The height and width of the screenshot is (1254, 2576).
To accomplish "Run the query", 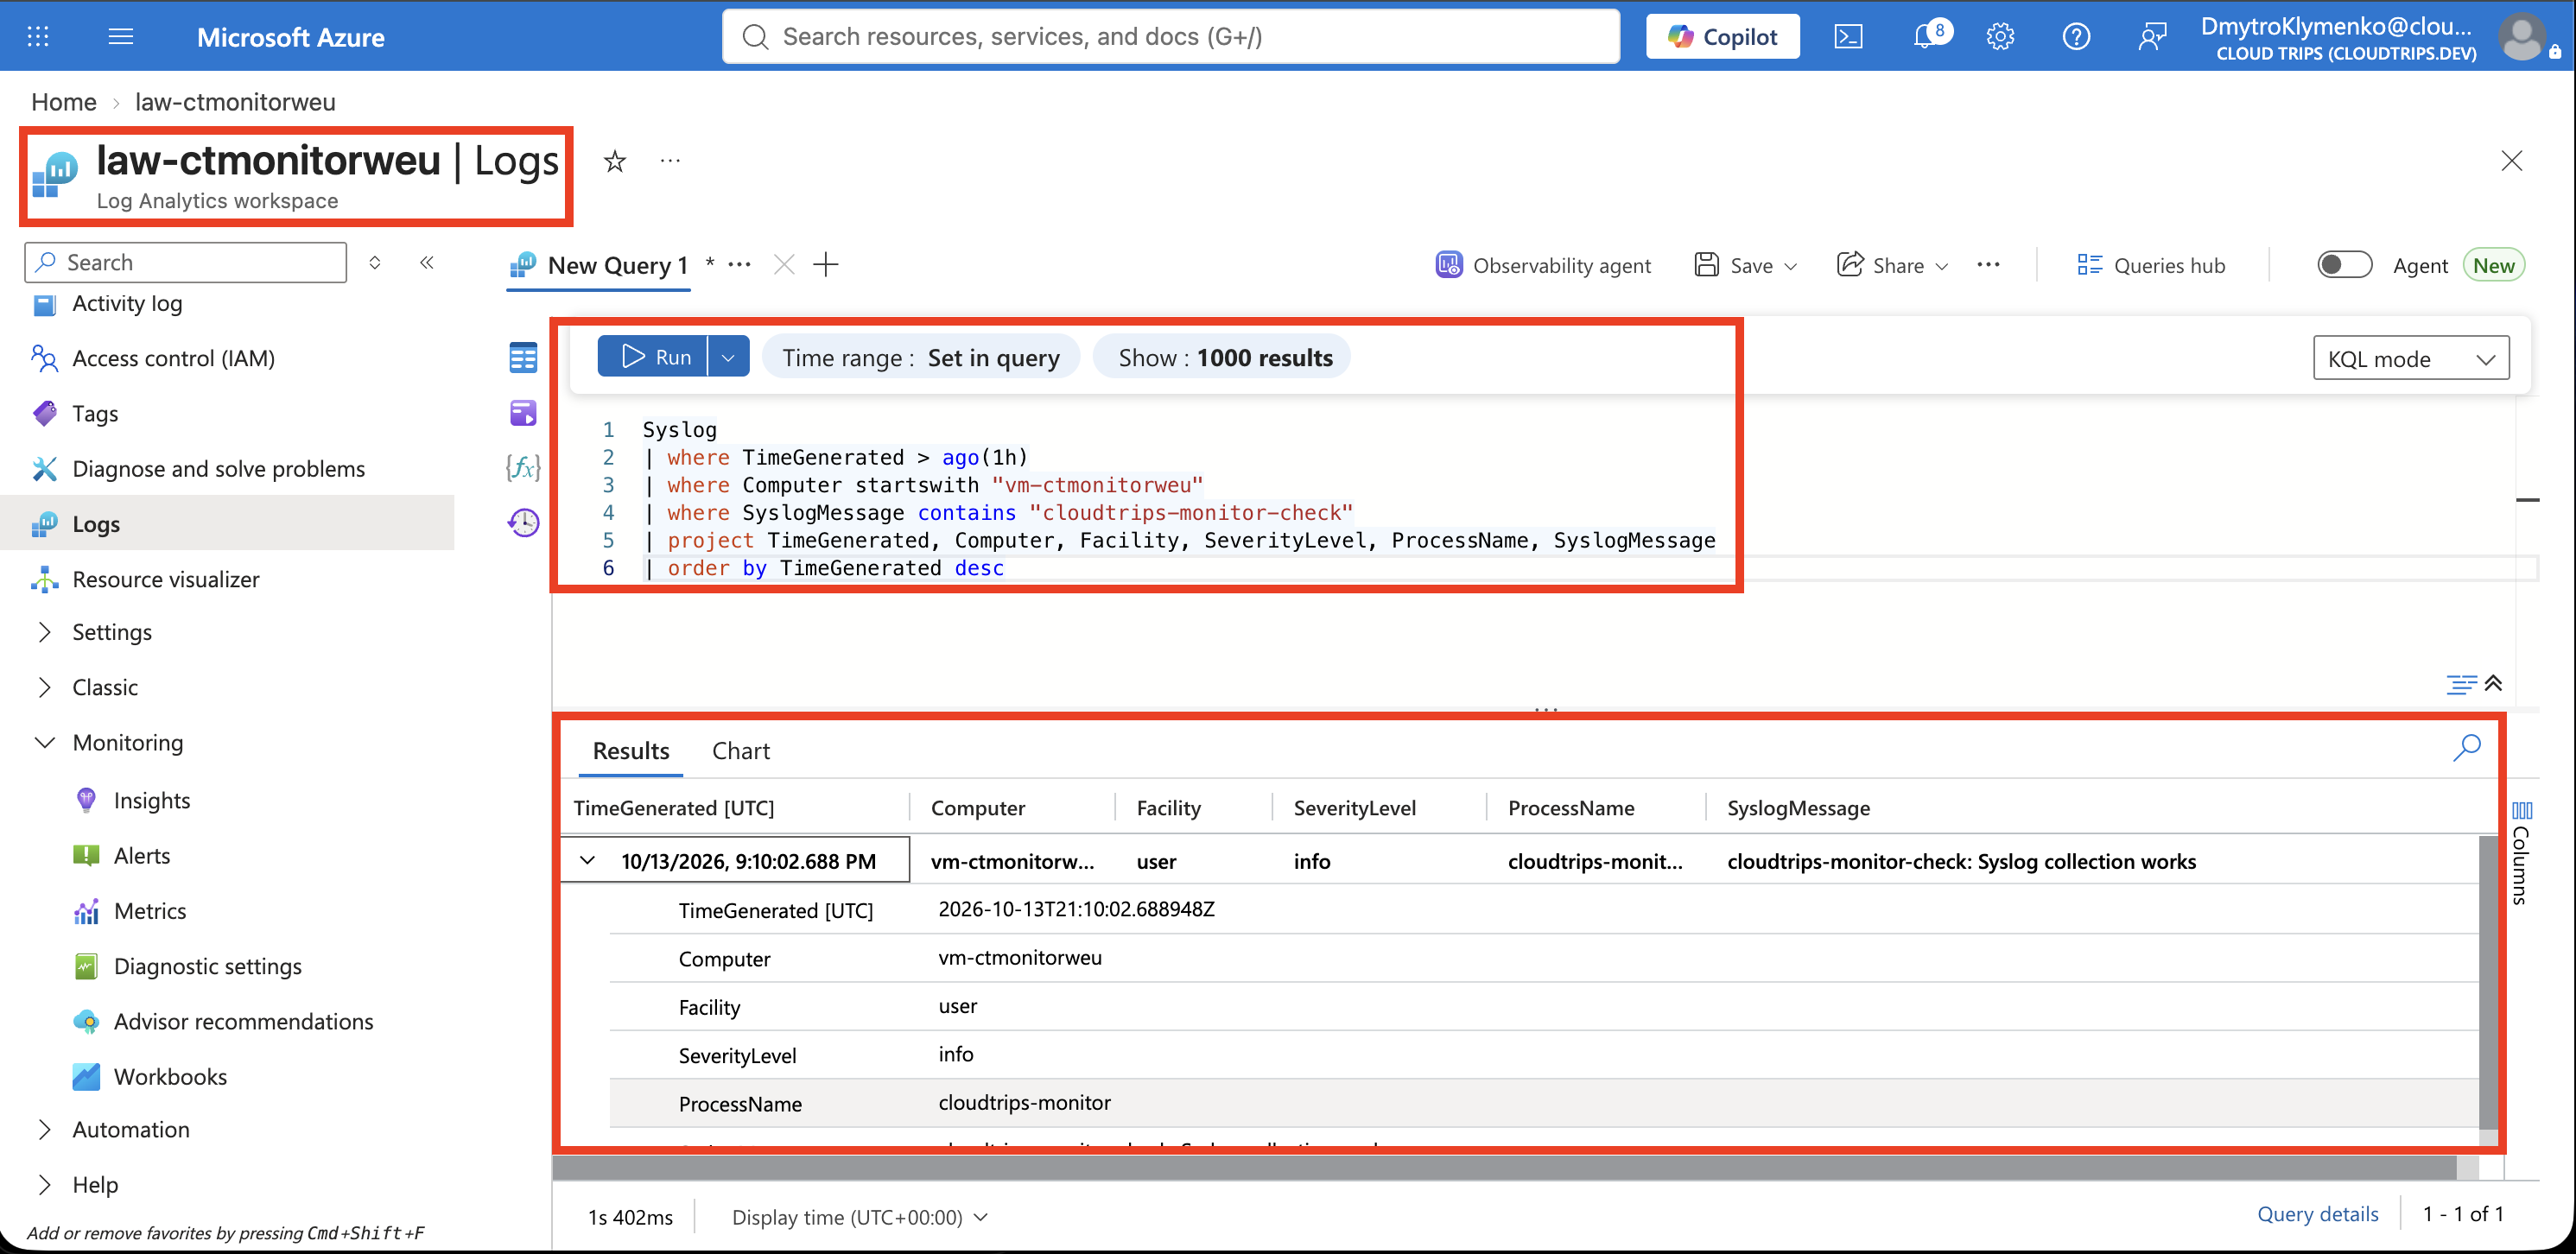I will (653, 357).
